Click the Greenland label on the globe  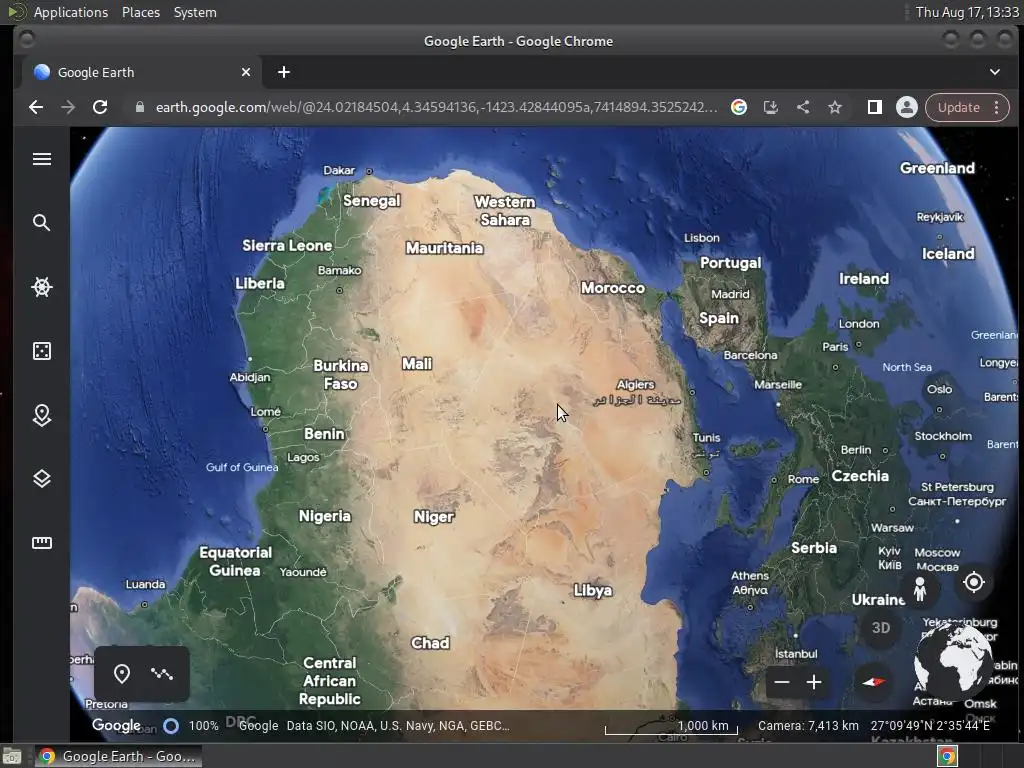pyautogui.click(x=937, y=168)
